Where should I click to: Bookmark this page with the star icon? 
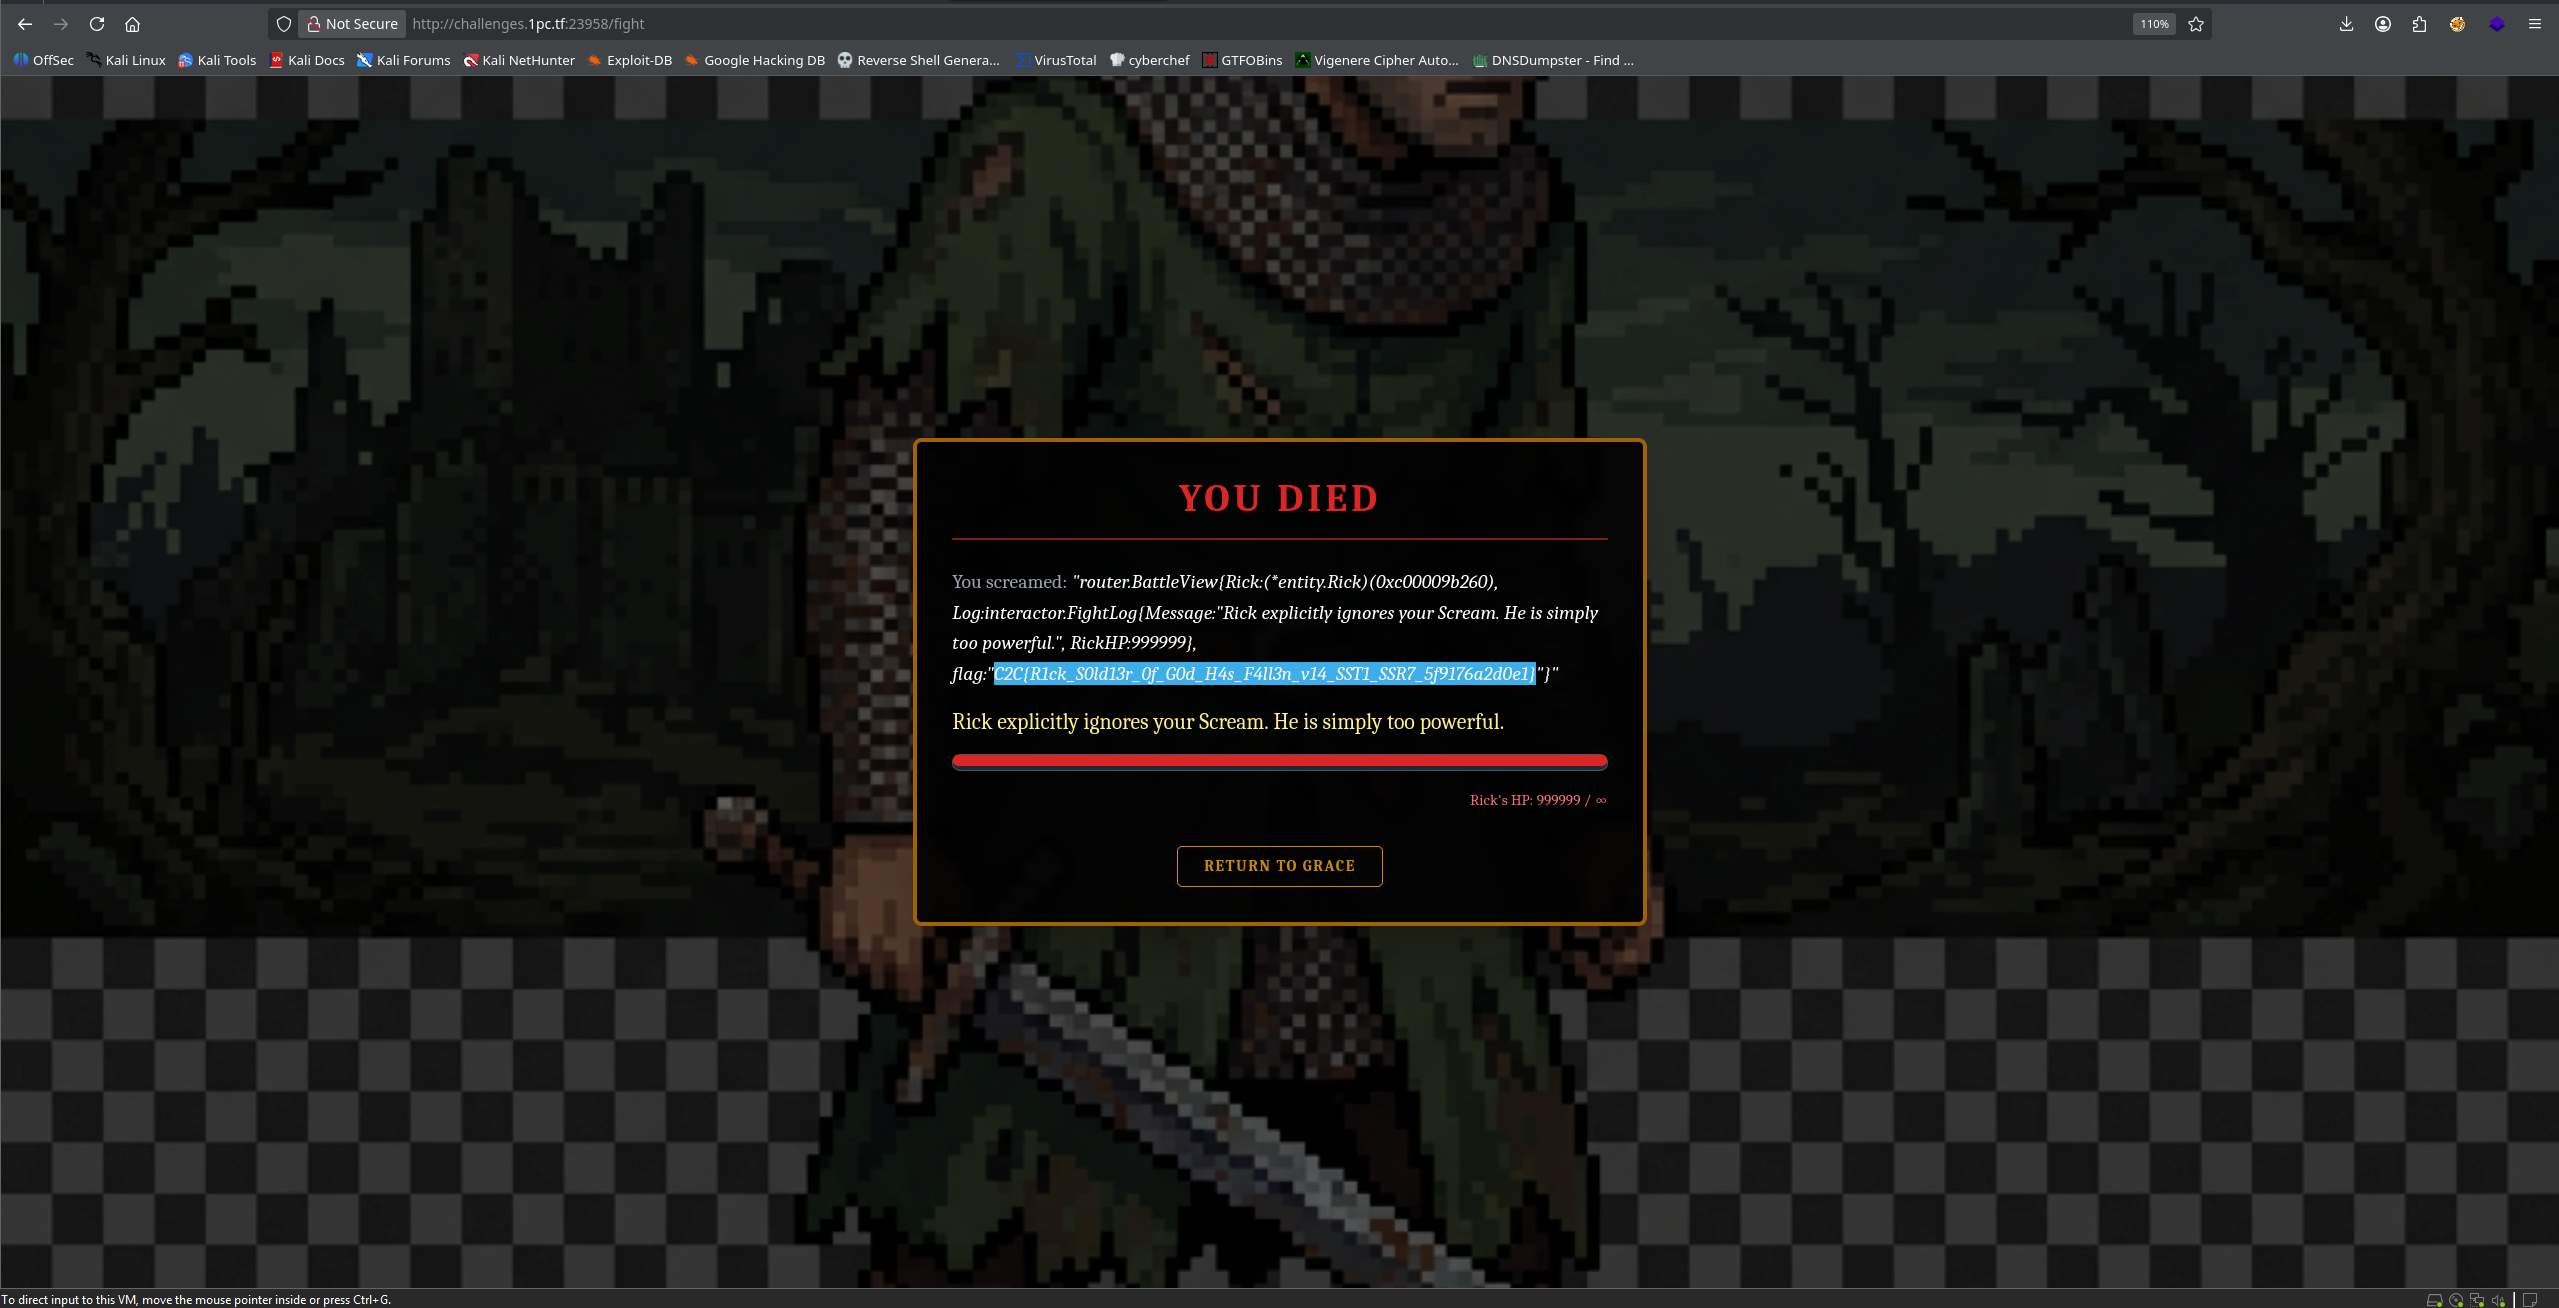click(x=2196, y=24)
